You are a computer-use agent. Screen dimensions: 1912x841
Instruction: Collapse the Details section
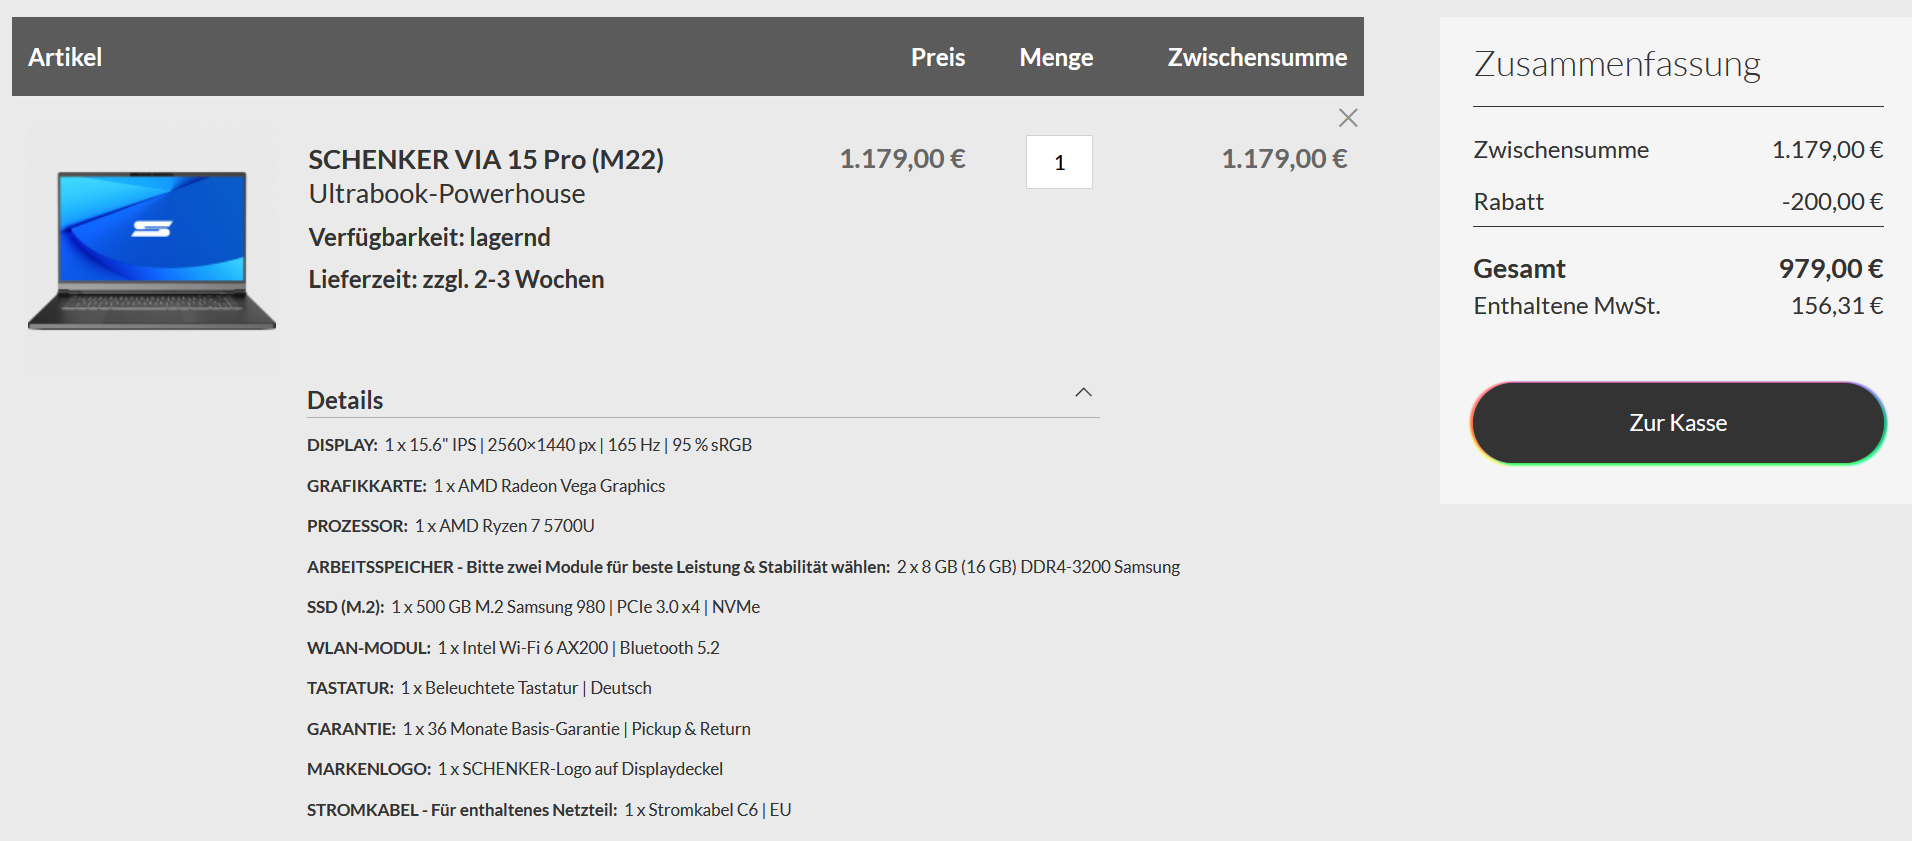(x=1083, y=393)
